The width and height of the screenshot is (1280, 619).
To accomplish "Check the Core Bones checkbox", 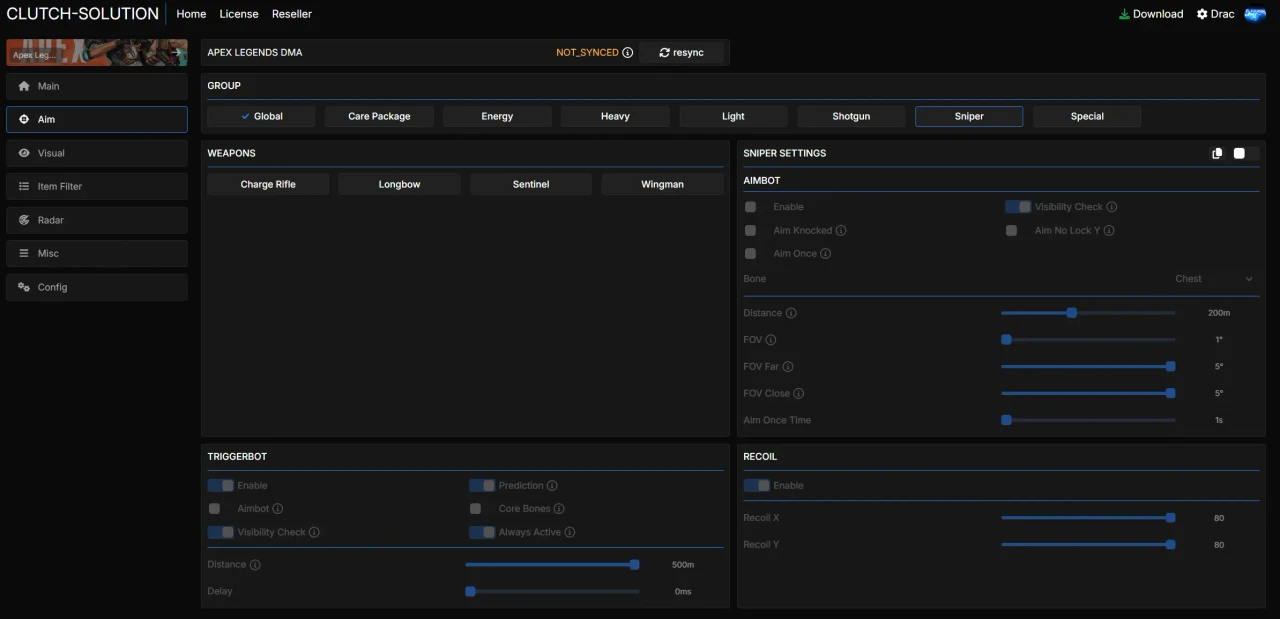I will click(x=475, y=509).
